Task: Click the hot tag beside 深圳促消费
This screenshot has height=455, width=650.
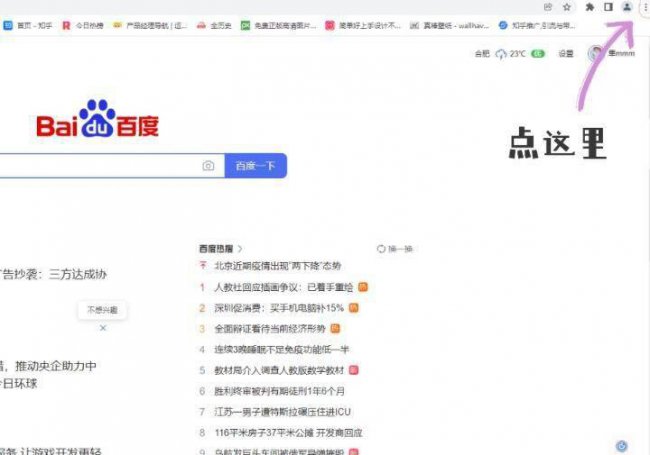Action: click(x=354, y=308)
